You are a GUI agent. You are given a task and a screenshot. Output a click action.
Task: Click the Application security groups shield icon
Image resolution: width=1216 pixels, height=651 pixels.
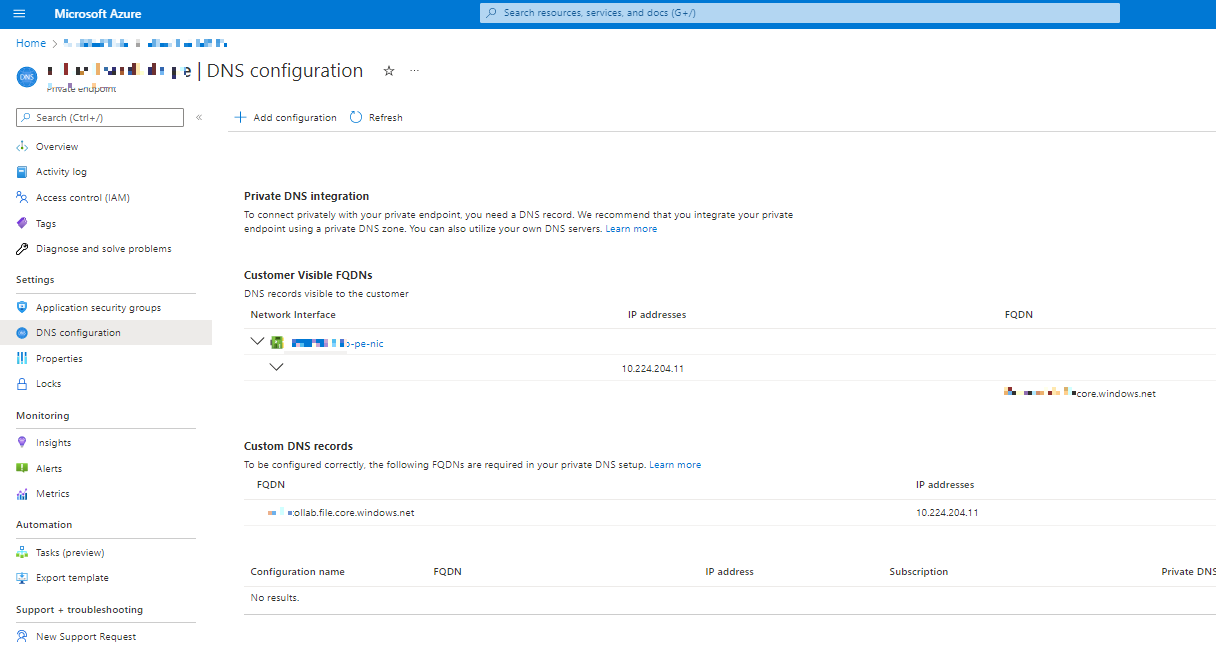coord(22,308)
